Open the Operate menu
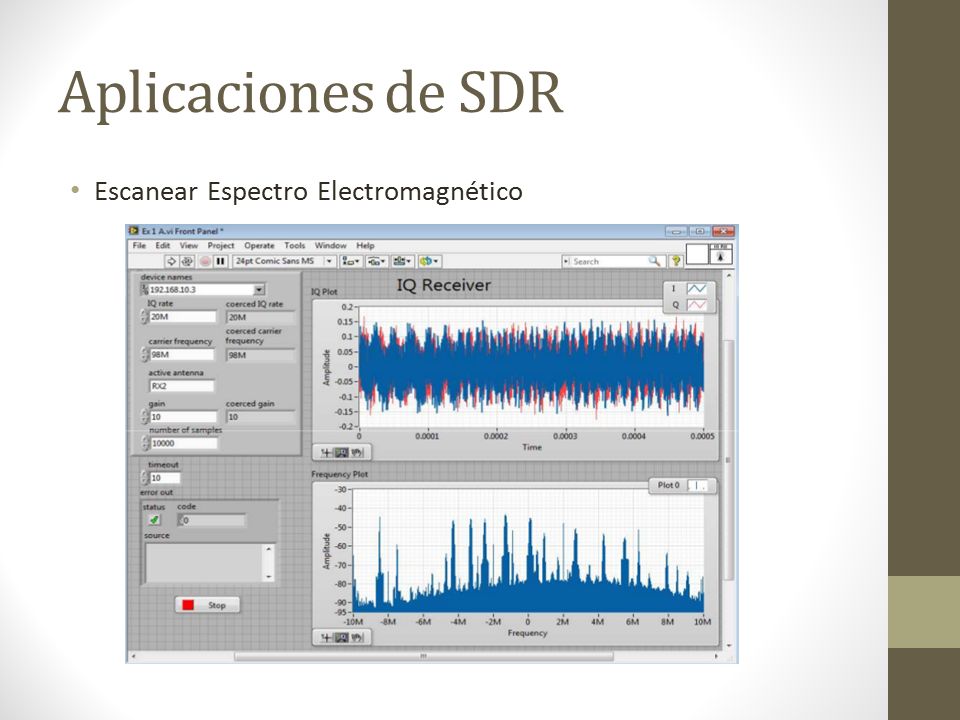The height and width of the screenshot is (720, 960). [259, 246]
